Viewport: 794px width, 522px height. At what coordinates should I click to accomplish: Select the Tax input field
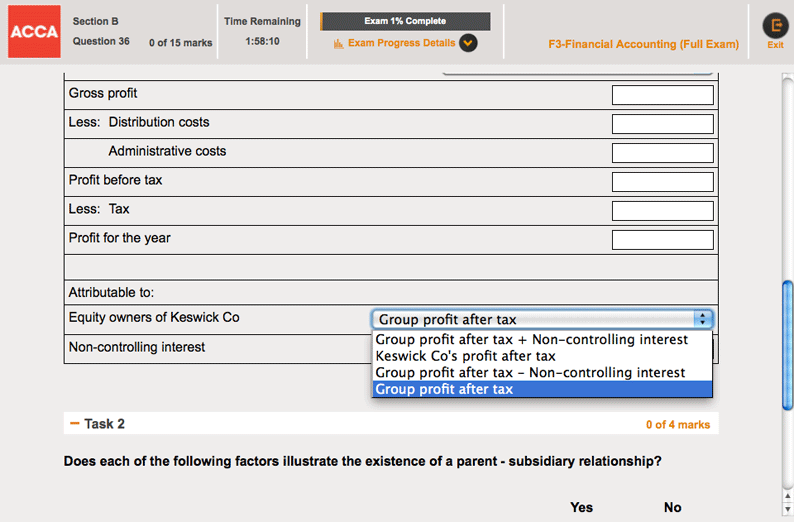tap(662, 211)
